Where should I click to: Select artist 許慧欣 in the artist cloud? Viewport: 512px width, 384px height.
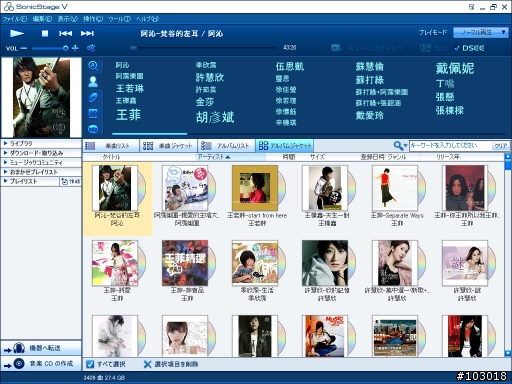tap(210, 78)
